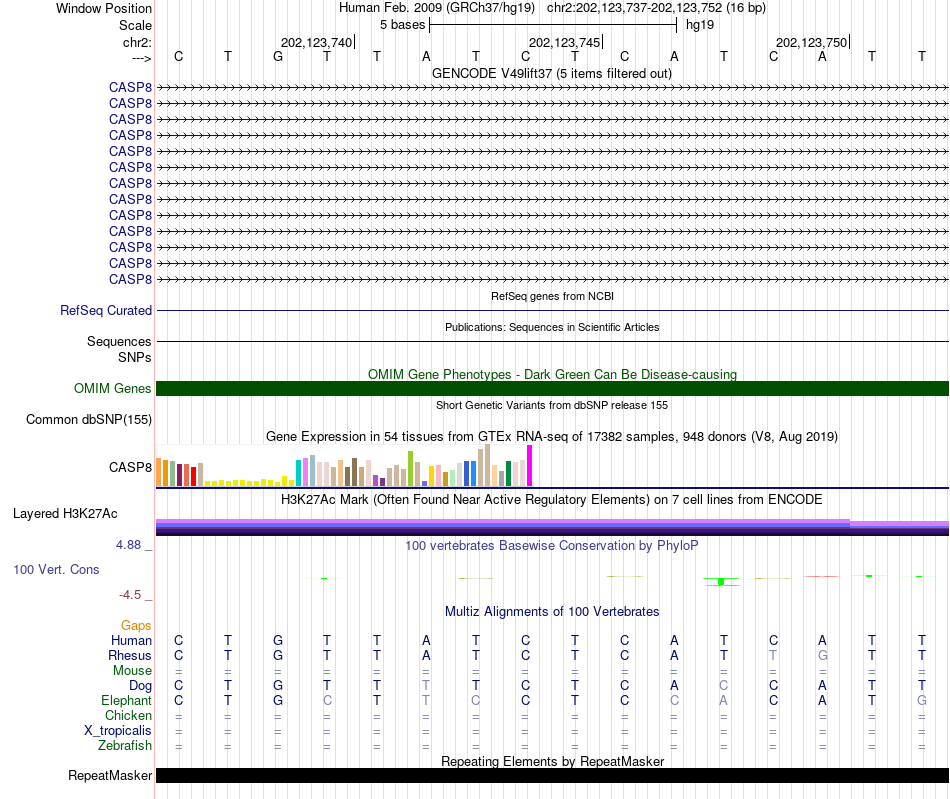Click the Zebrafish species label
This screenshot has height=799, width=950.
tap(125, 745)
